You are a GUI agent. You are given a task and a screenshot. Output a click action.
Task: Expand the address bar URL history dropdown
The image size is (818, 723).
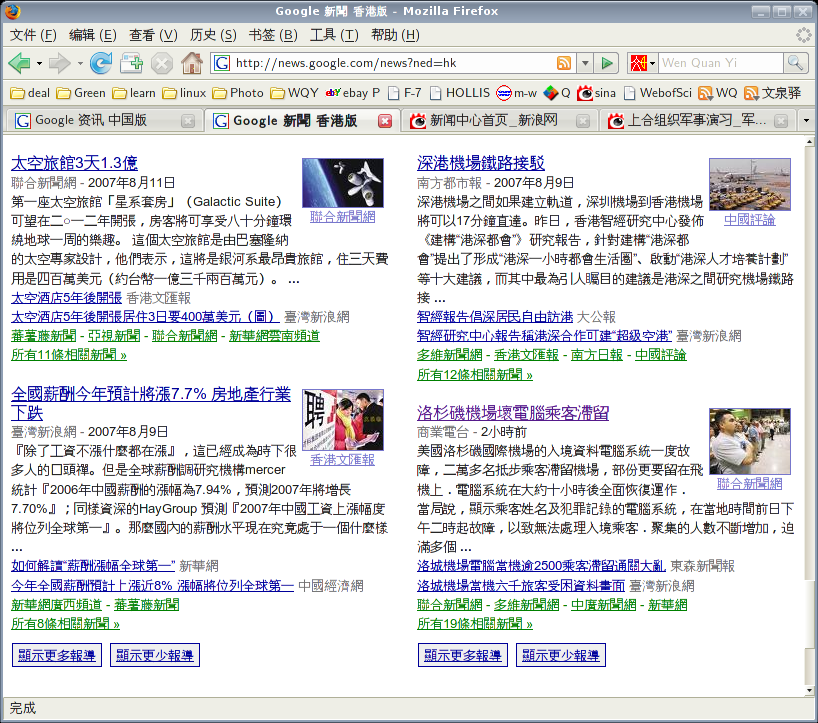(585, 63)
